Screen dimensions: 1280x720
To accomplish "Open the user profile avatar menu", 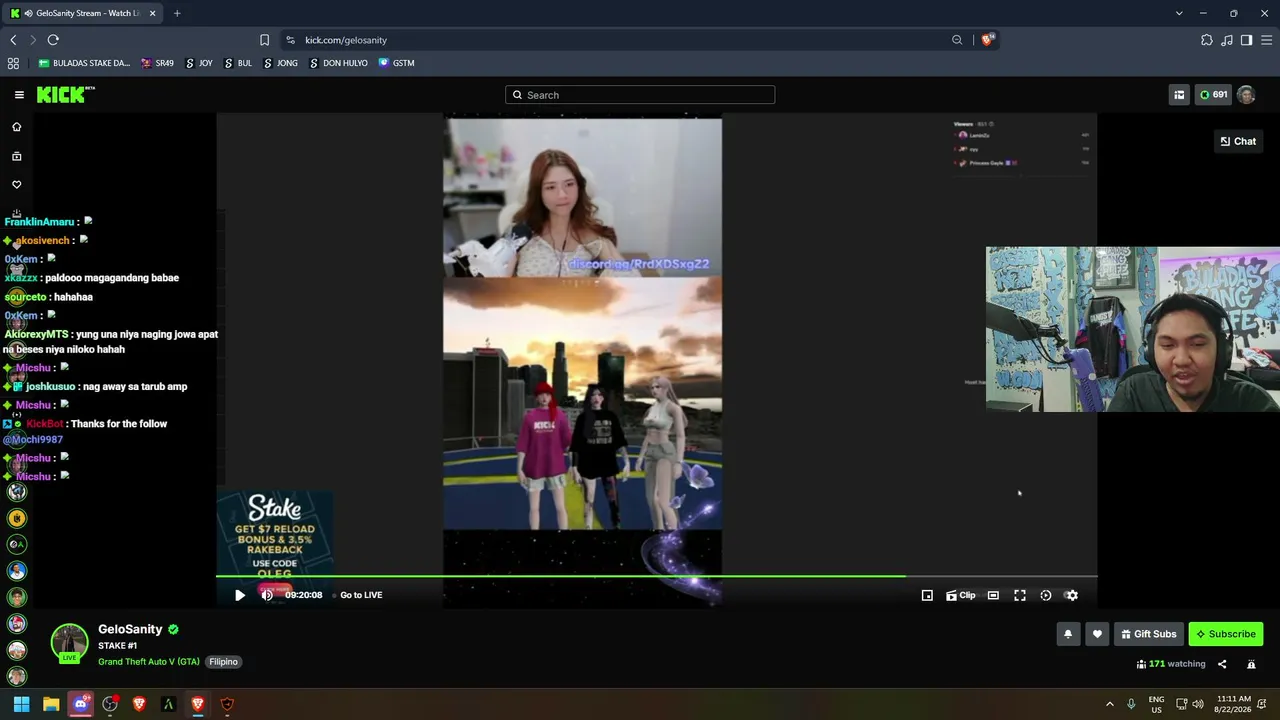I will 1246,95.
